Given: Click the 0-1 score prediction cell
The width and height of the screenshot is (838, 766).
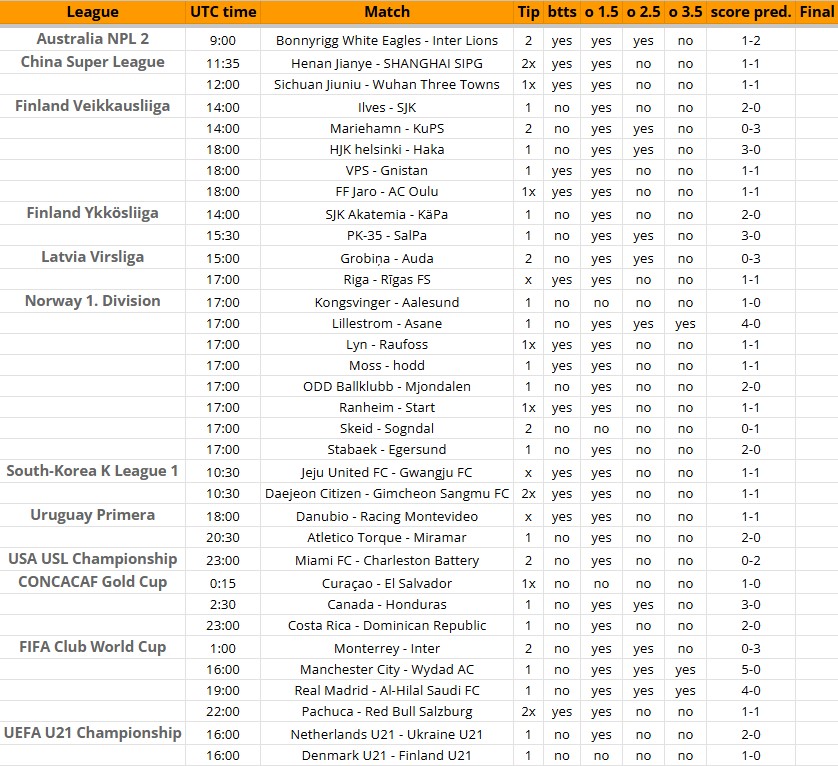Looking at the screenshot, I should [750, 428].
